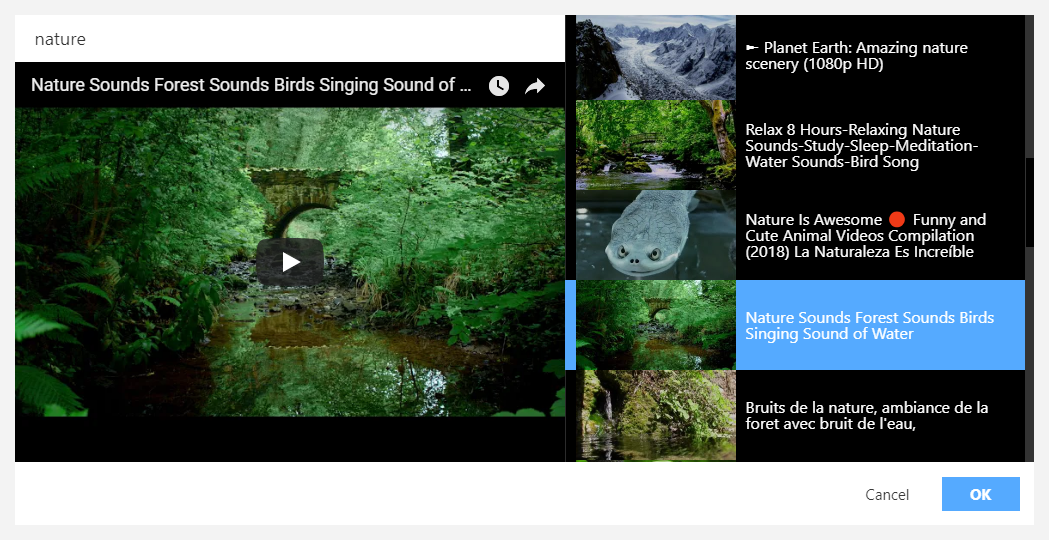Click the Cancel button
1049x540 pixels.
point(887,494)
